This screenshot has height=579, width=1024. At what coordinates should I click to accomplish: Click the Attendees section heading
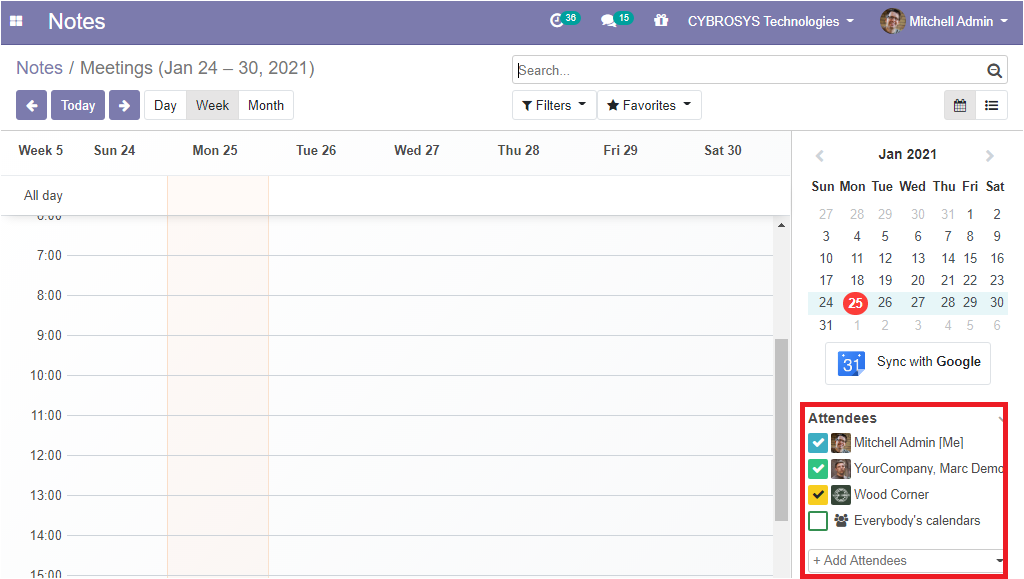(x=842, y=418)
